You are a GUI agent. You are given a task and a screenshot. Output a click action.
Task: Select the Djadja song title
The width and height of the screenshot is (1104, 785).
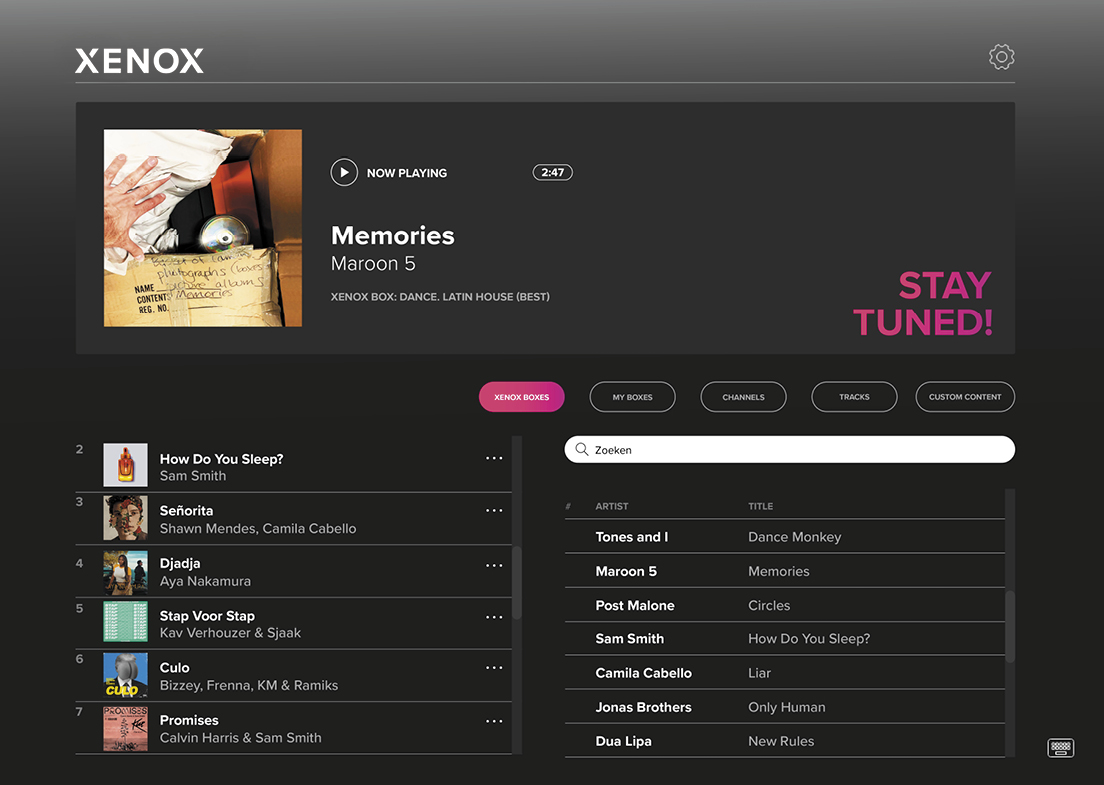[180, 563]
